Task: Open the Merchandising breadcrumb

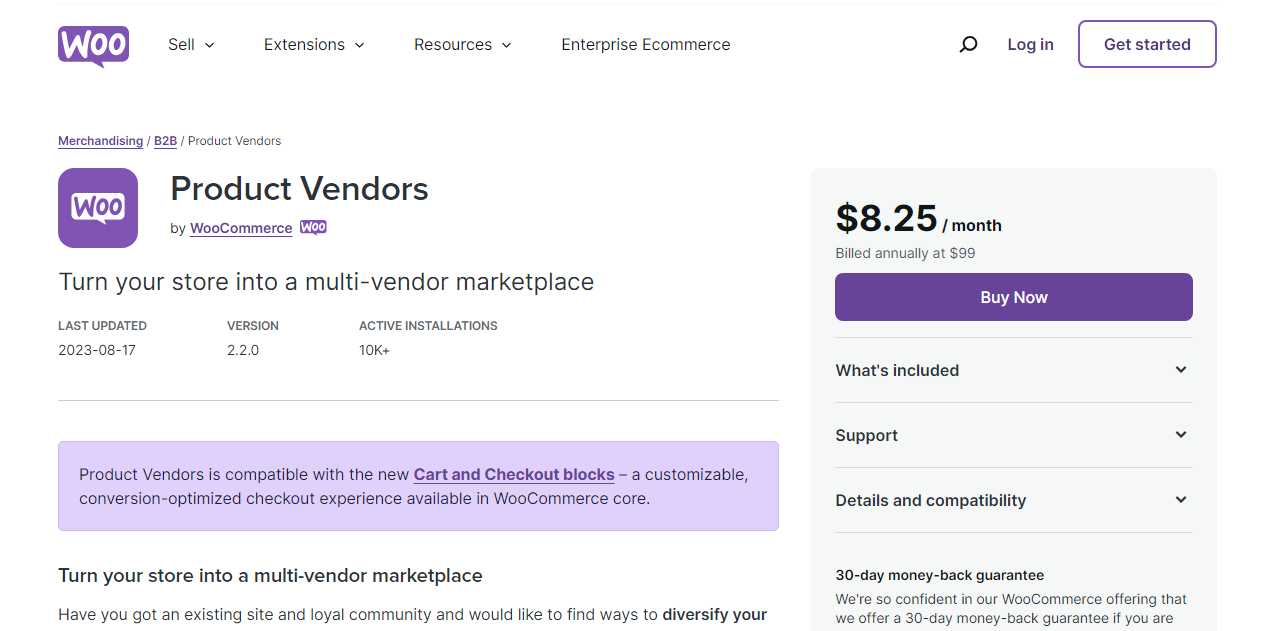Action: (x=100, y=140)
